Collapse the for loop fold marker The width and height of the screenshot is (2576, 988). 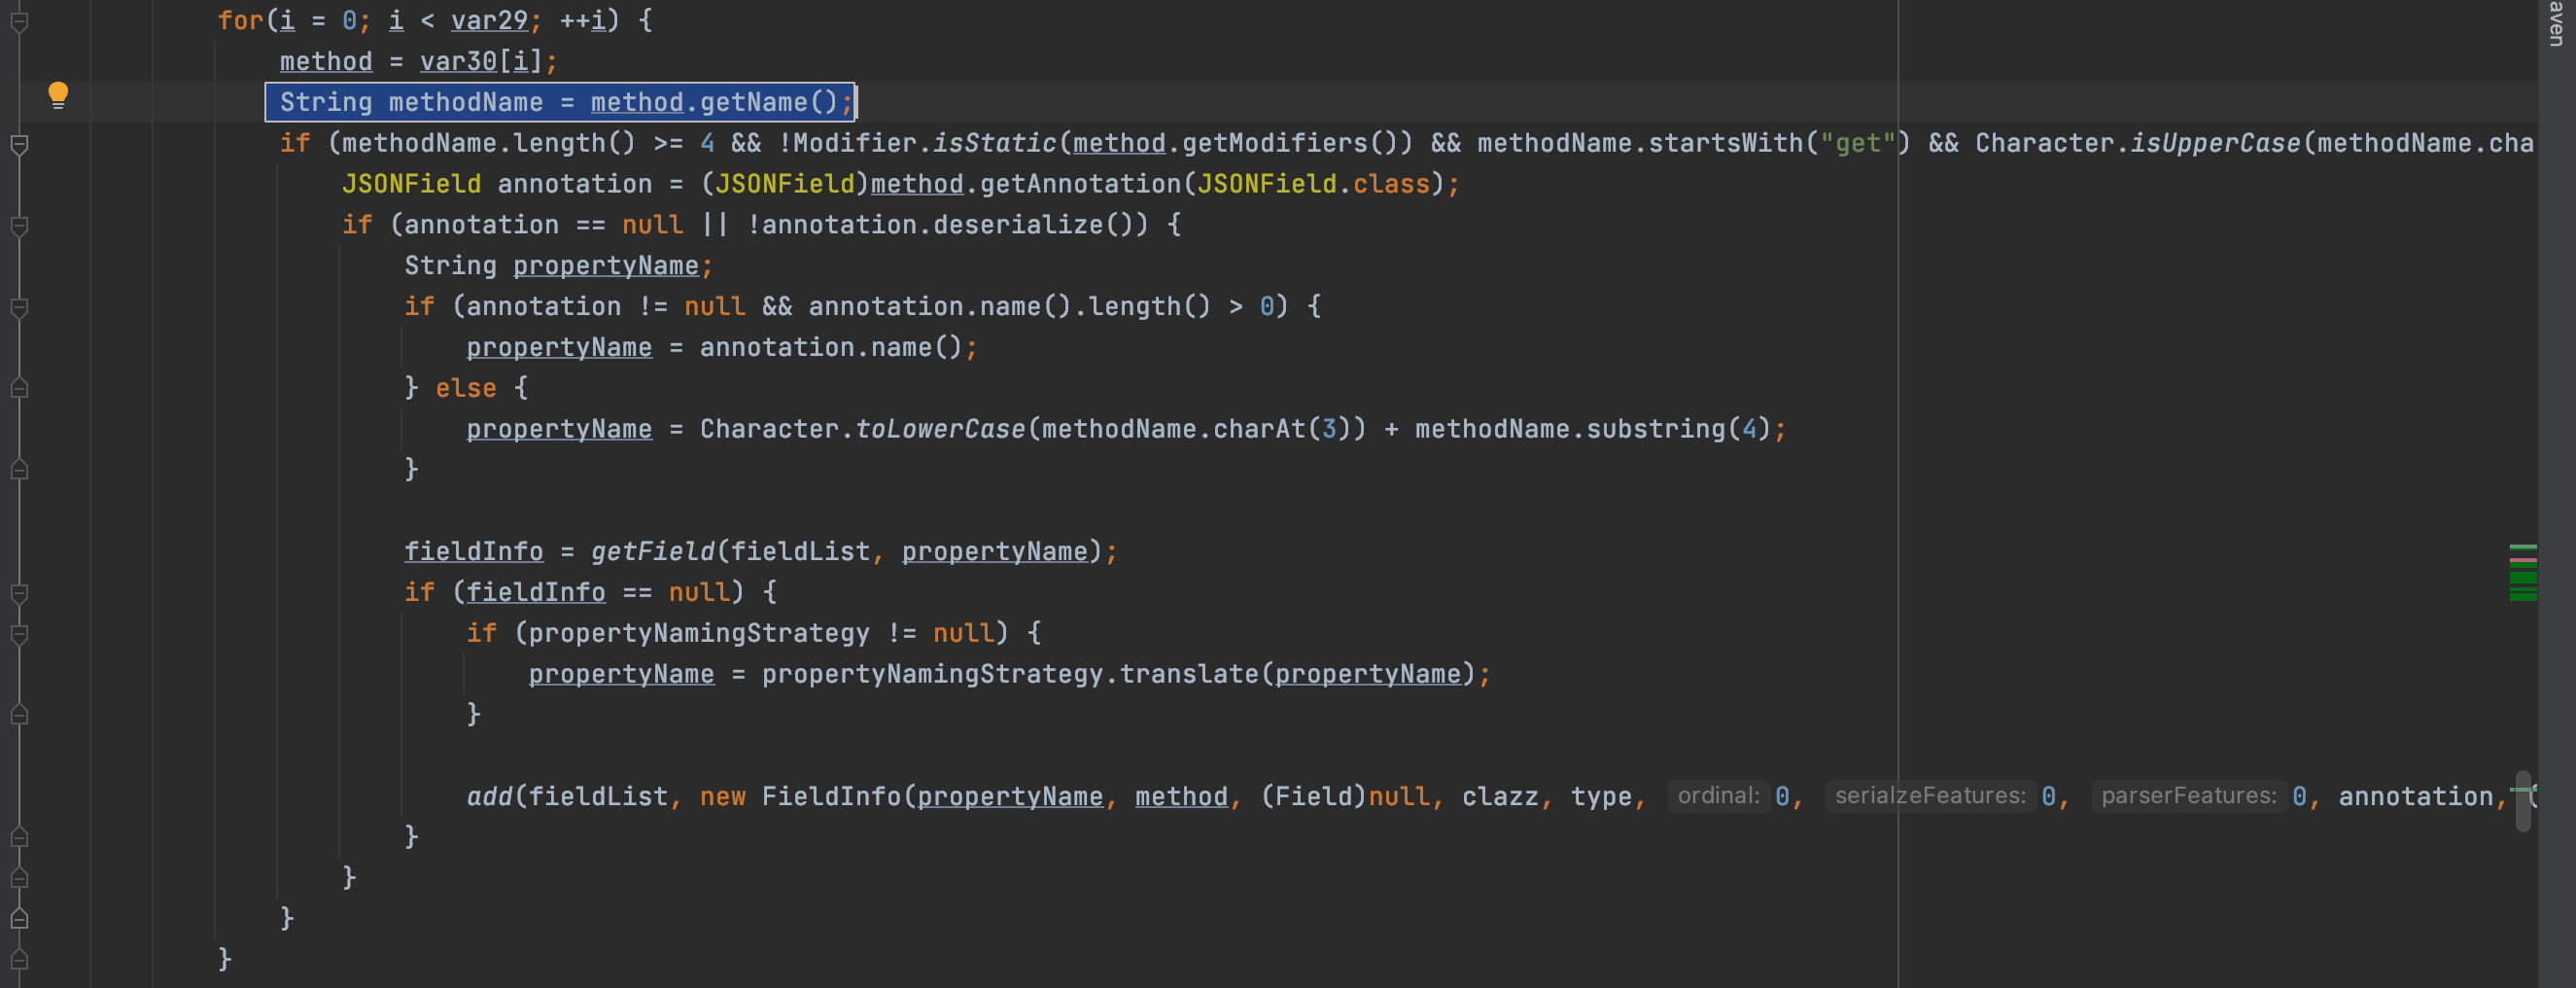tap(19, 21)
